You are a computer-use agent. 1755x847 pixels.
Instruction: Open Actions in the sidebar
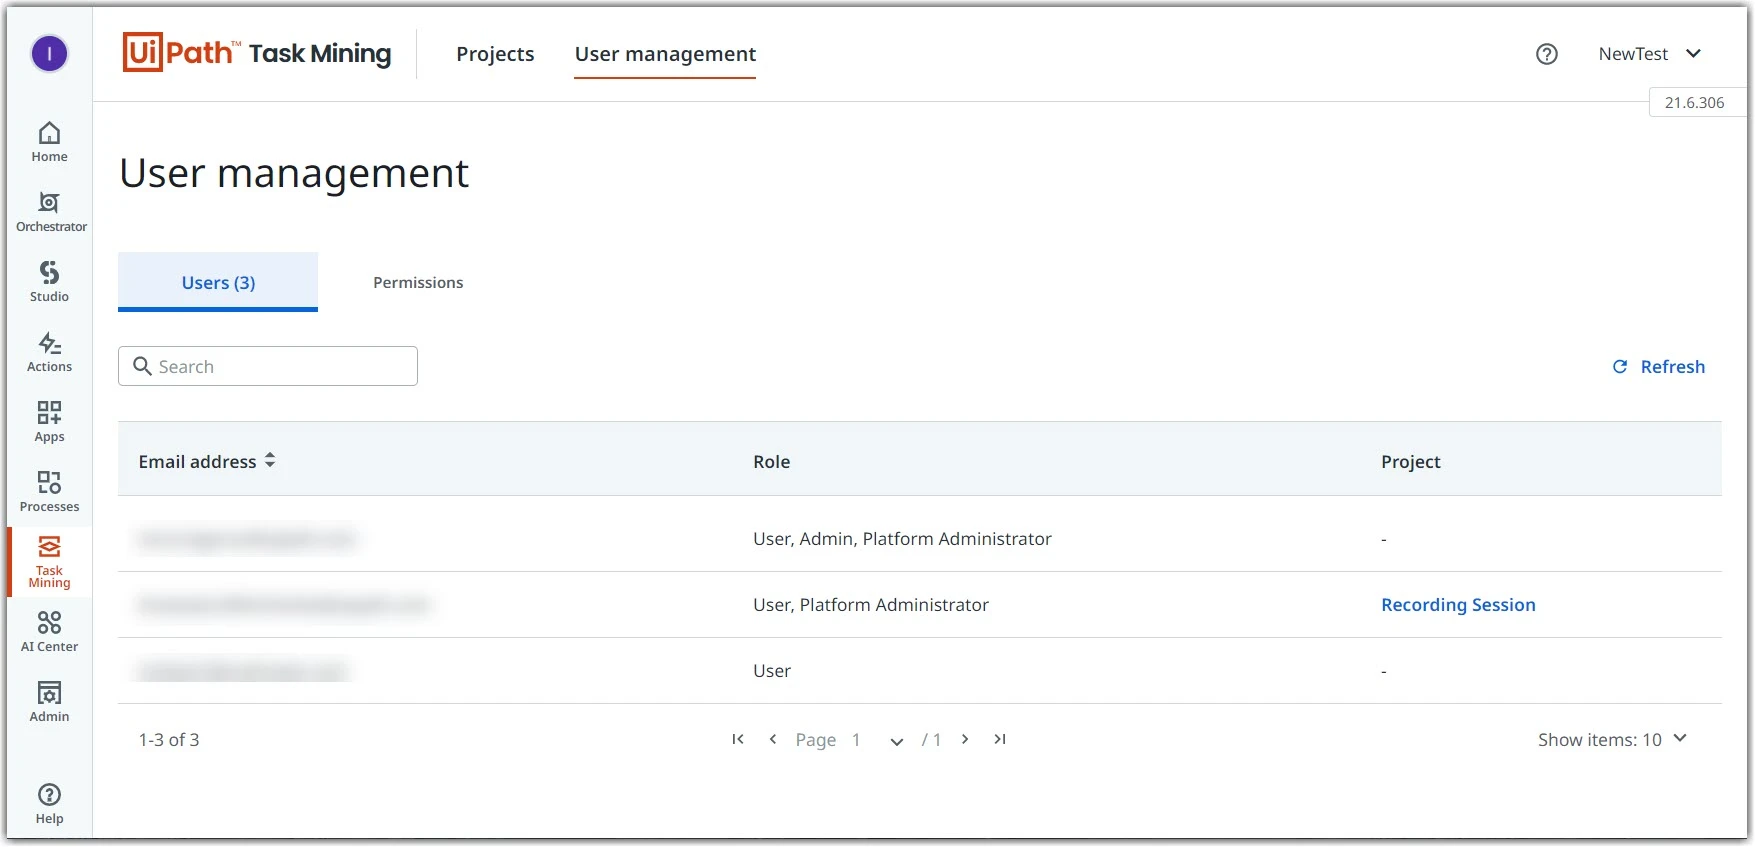49,352
